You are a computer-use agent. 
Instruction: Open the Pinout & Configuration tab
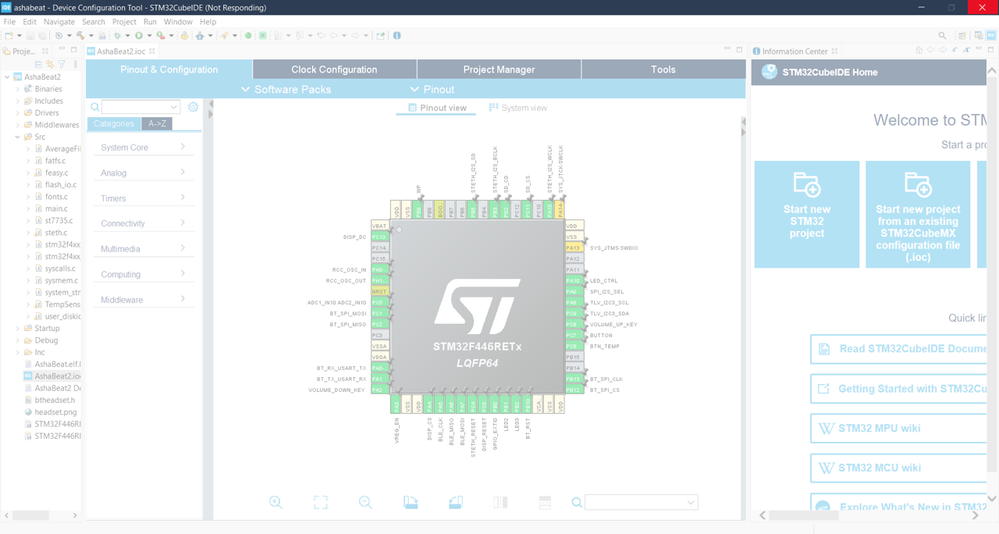tap(169, 69)
